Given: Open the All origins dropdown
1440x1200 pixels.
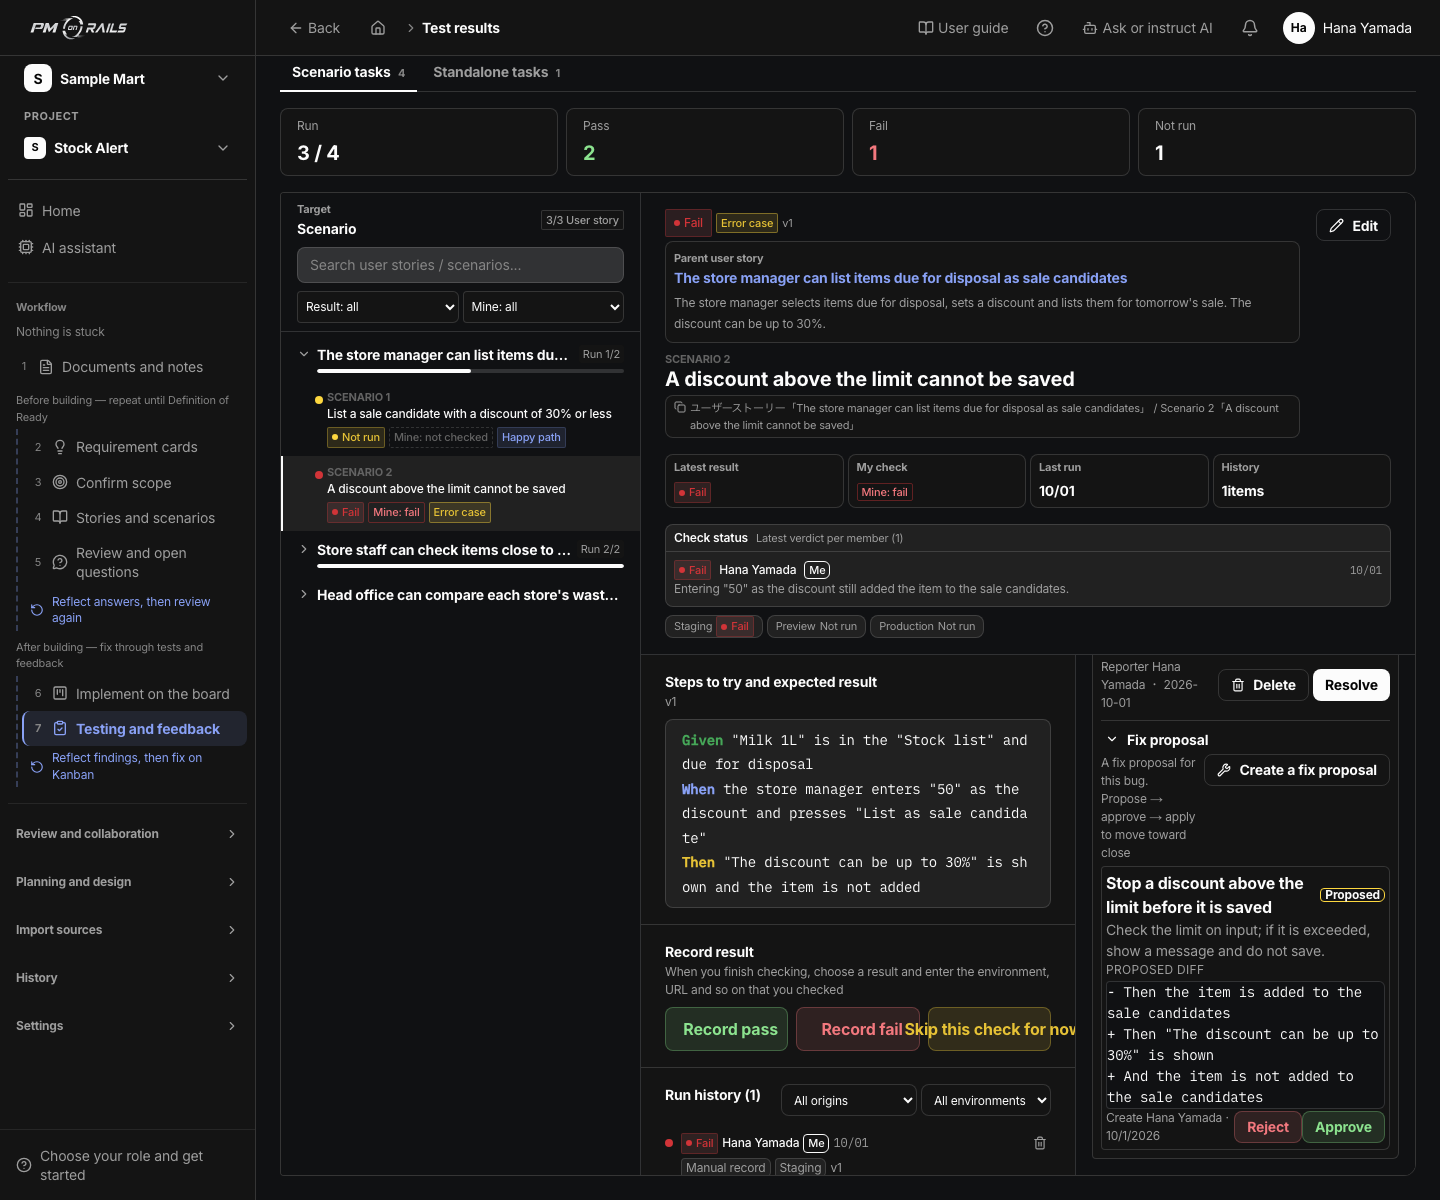Looking at the screenshot, I should click(849, 1100).
